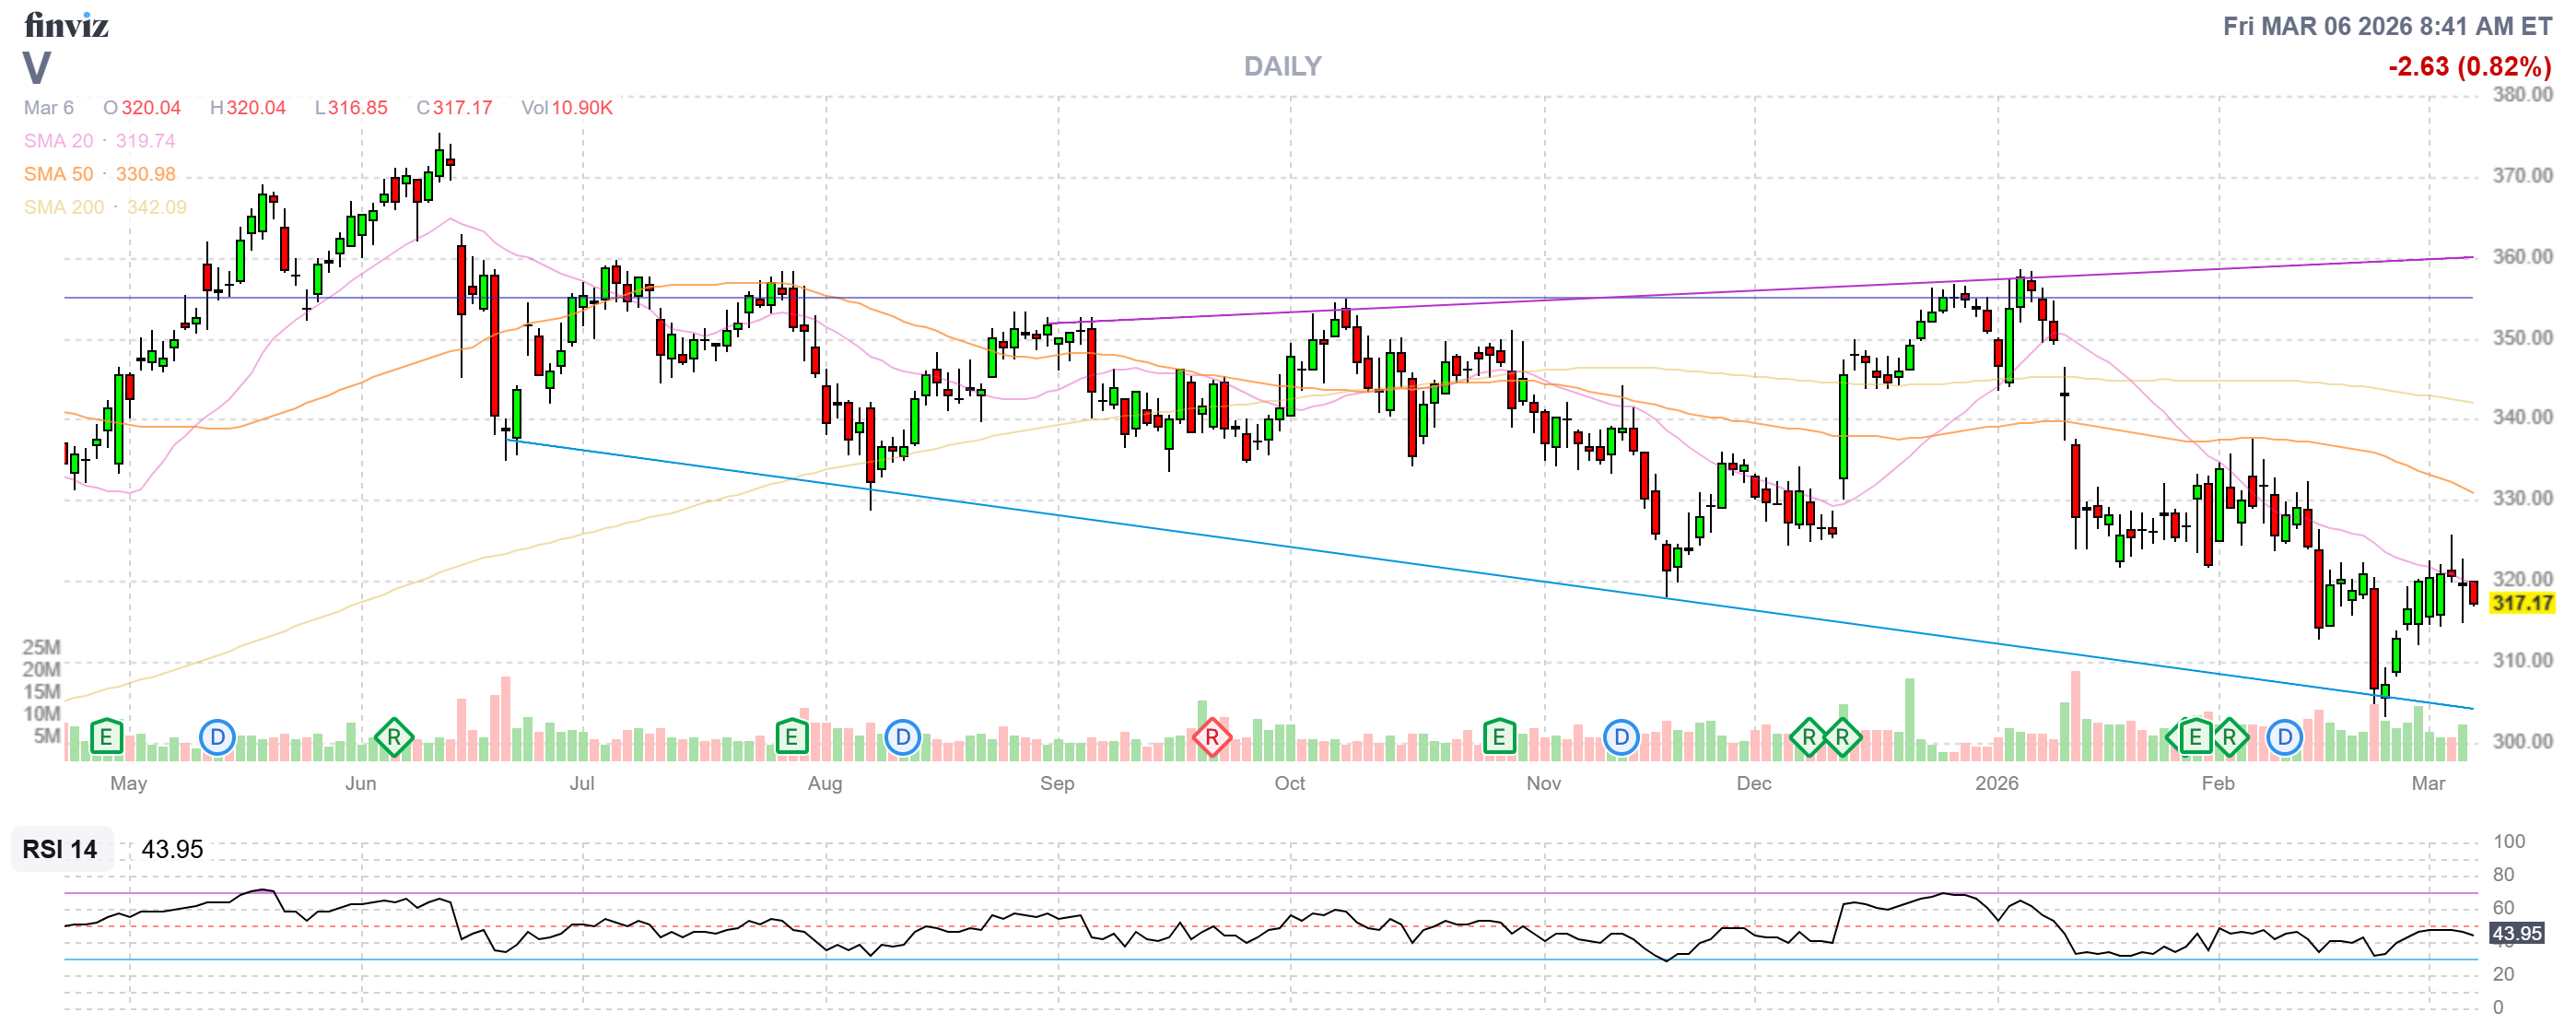2576x1036 pixels.
Task: Open the earnings marker before August
Action: tap(791, 738)
